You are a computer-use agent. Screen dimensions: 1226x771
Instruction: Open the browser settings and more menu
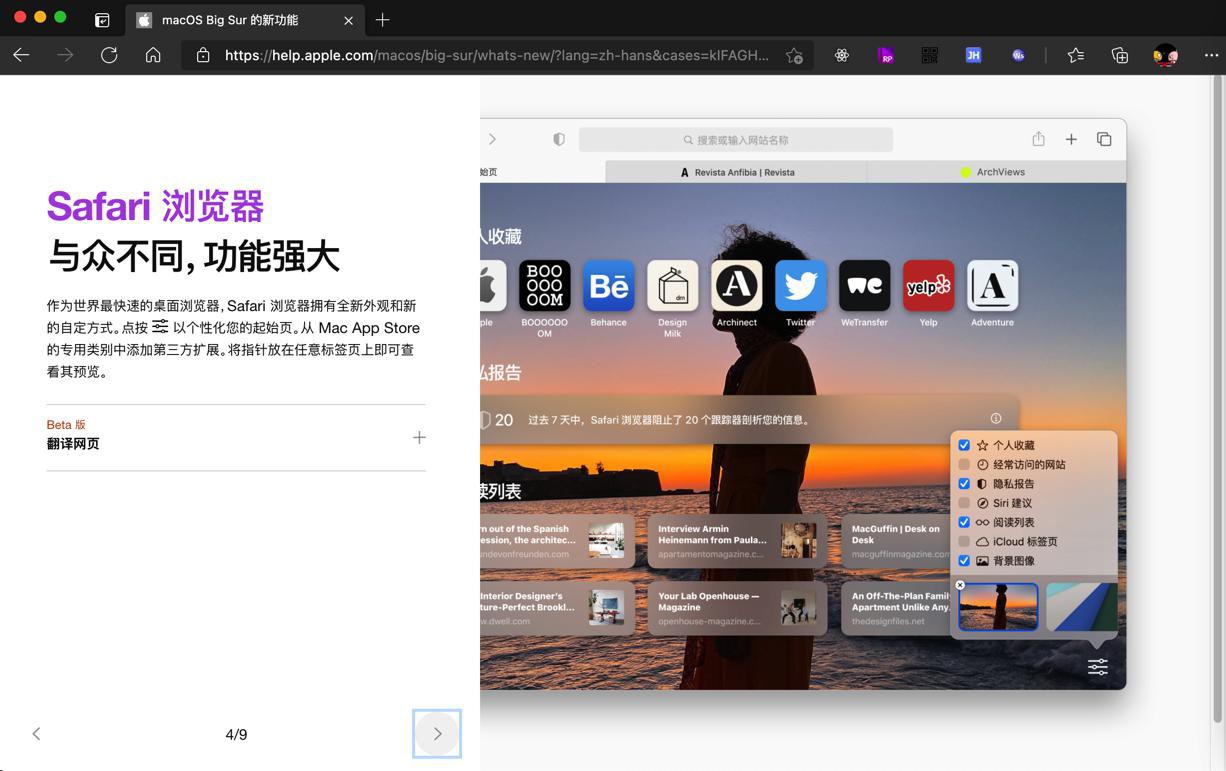pyautogui.click(x=1211, y=56)
